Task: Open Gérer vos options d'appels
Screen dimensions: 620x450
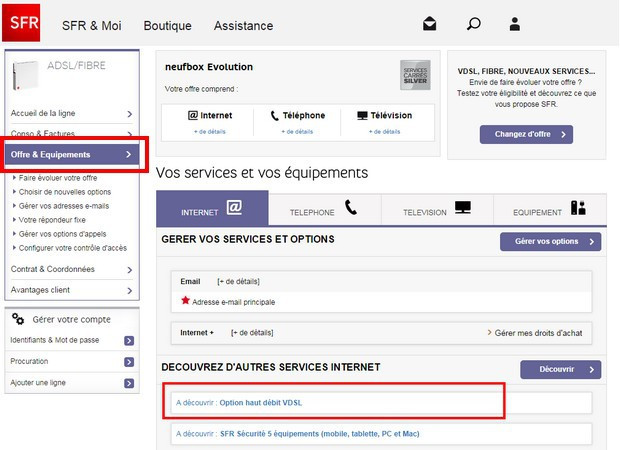Action: pyautogui.click(x=62, y=234)
